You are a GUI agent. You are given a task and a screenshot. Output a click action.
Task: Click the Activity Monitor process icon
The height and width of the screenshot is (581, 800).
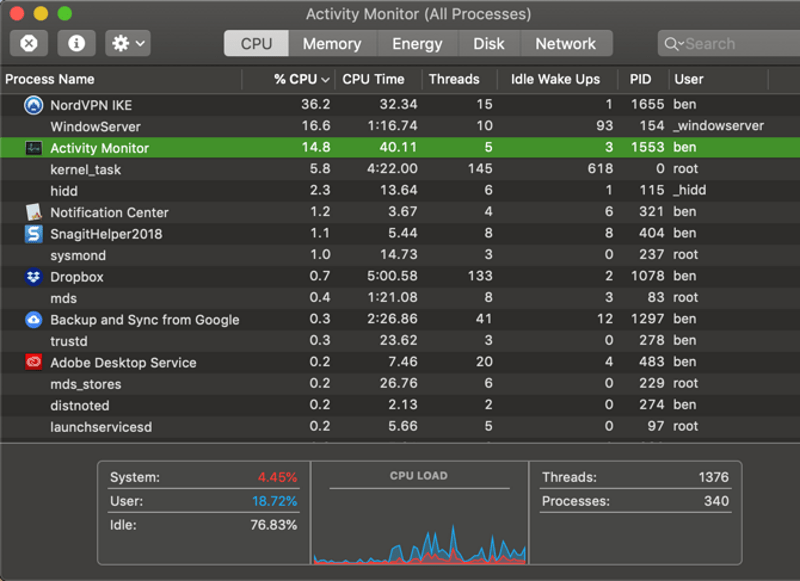tap(34, 148)
